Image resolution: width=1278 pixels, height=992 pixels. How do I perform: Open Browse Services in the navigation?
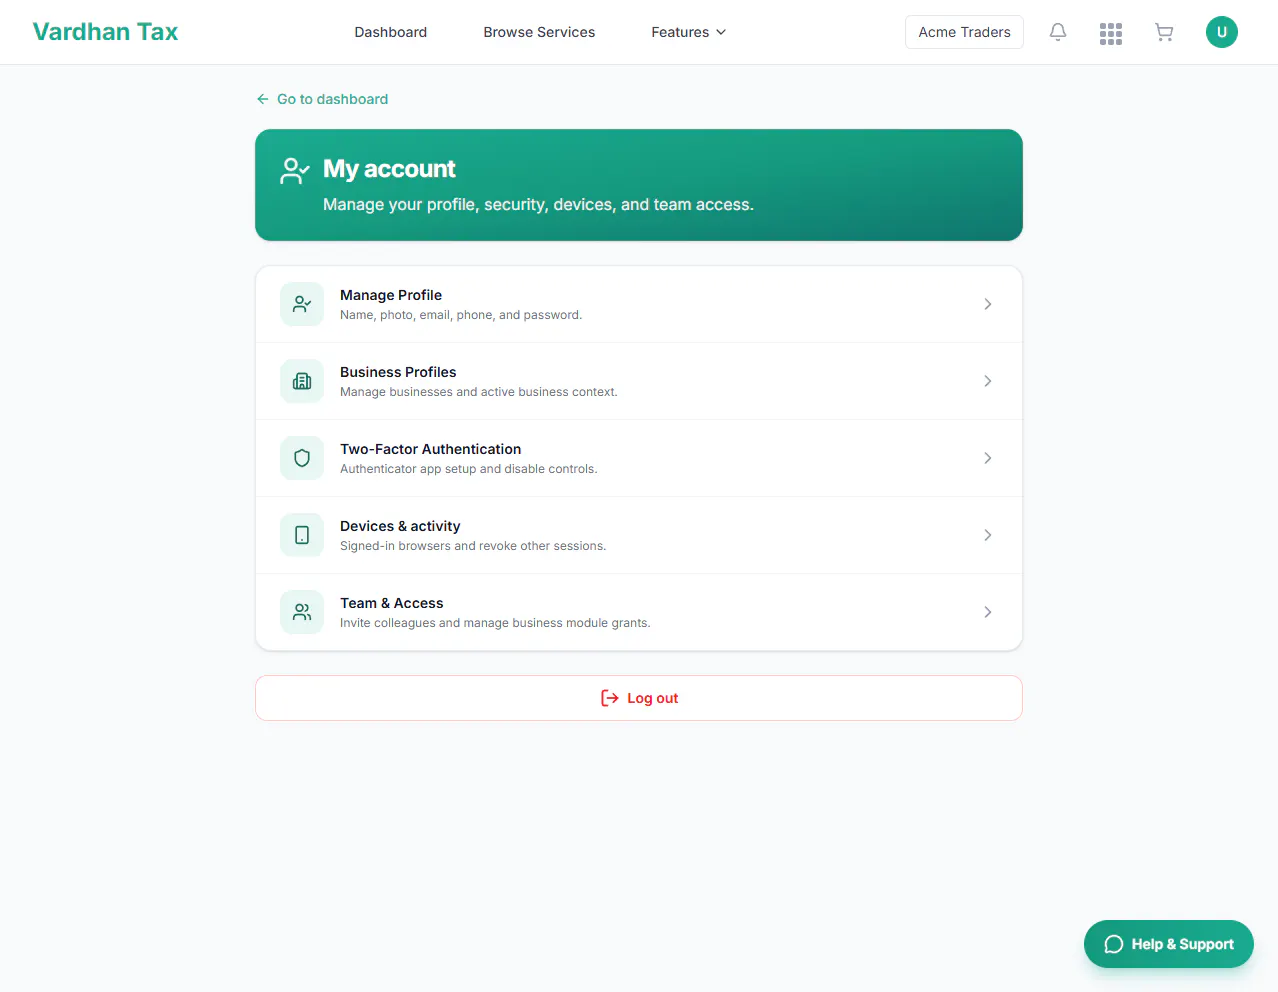pyautogui.click(x=539, y=32)
